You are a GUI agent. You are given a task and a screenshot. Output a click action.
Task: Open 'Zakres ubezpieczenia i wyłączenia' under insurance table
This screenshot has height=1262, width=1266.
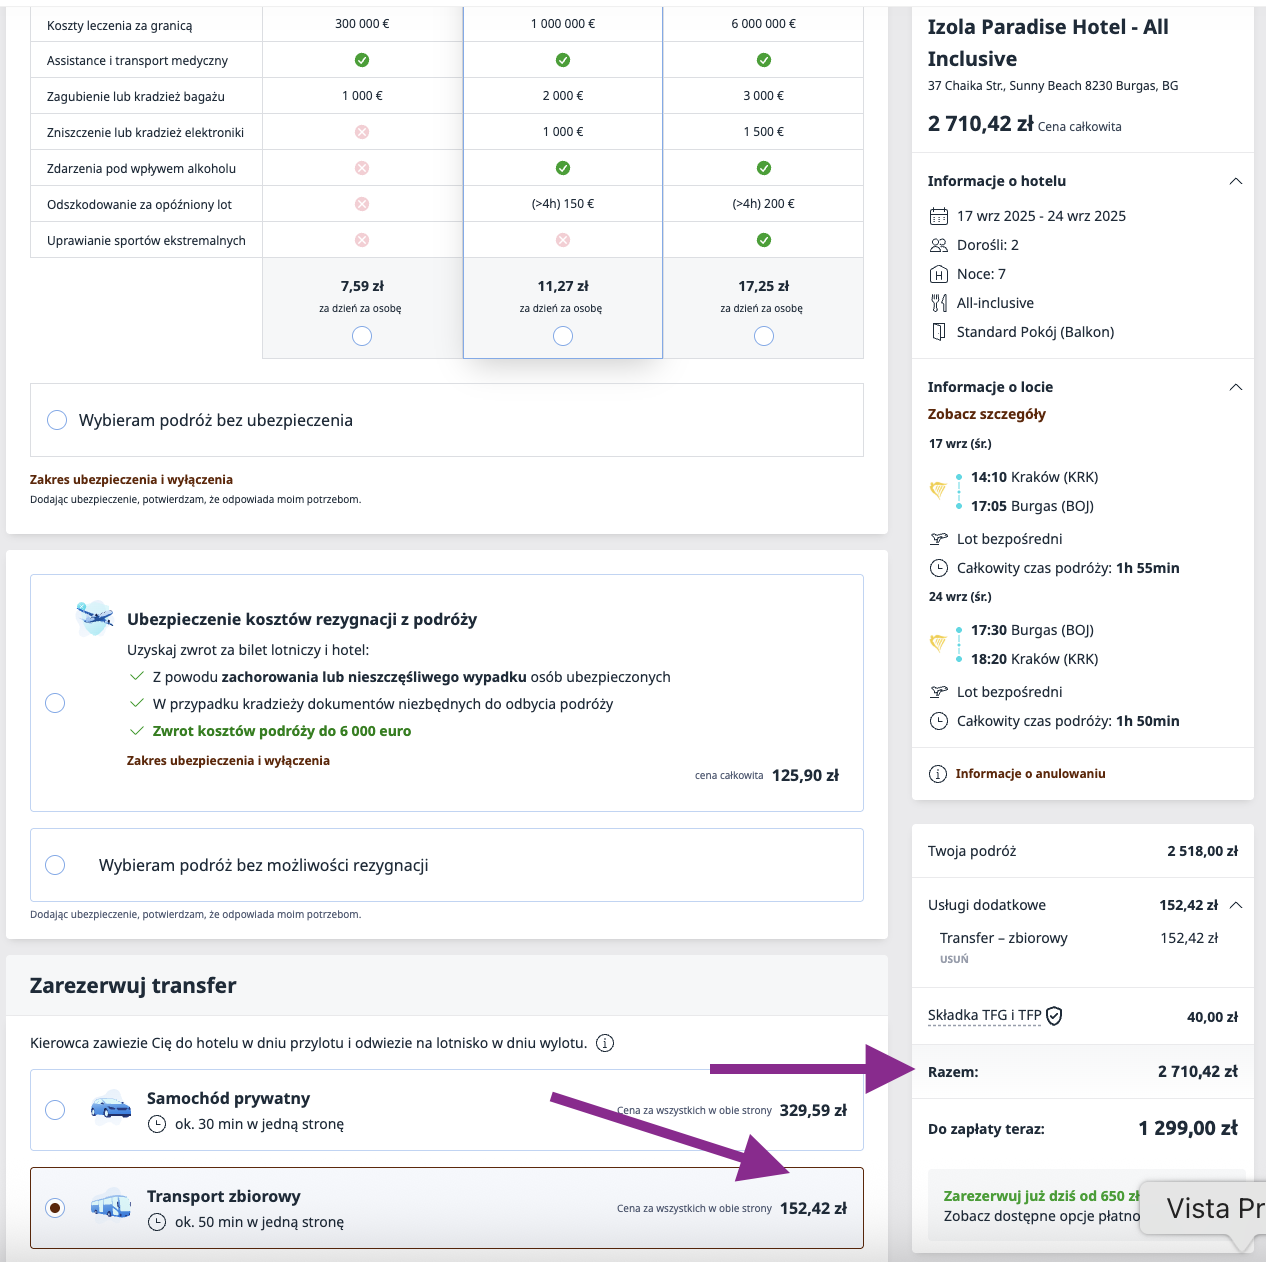click(x=131, y=480)
